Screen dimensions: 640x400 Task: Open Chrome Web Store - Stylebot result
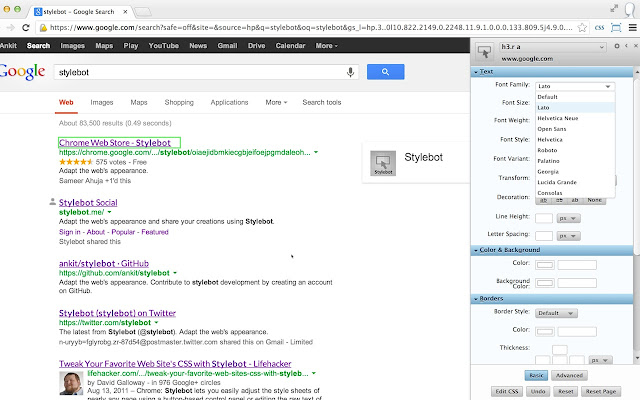coord(115,142)
